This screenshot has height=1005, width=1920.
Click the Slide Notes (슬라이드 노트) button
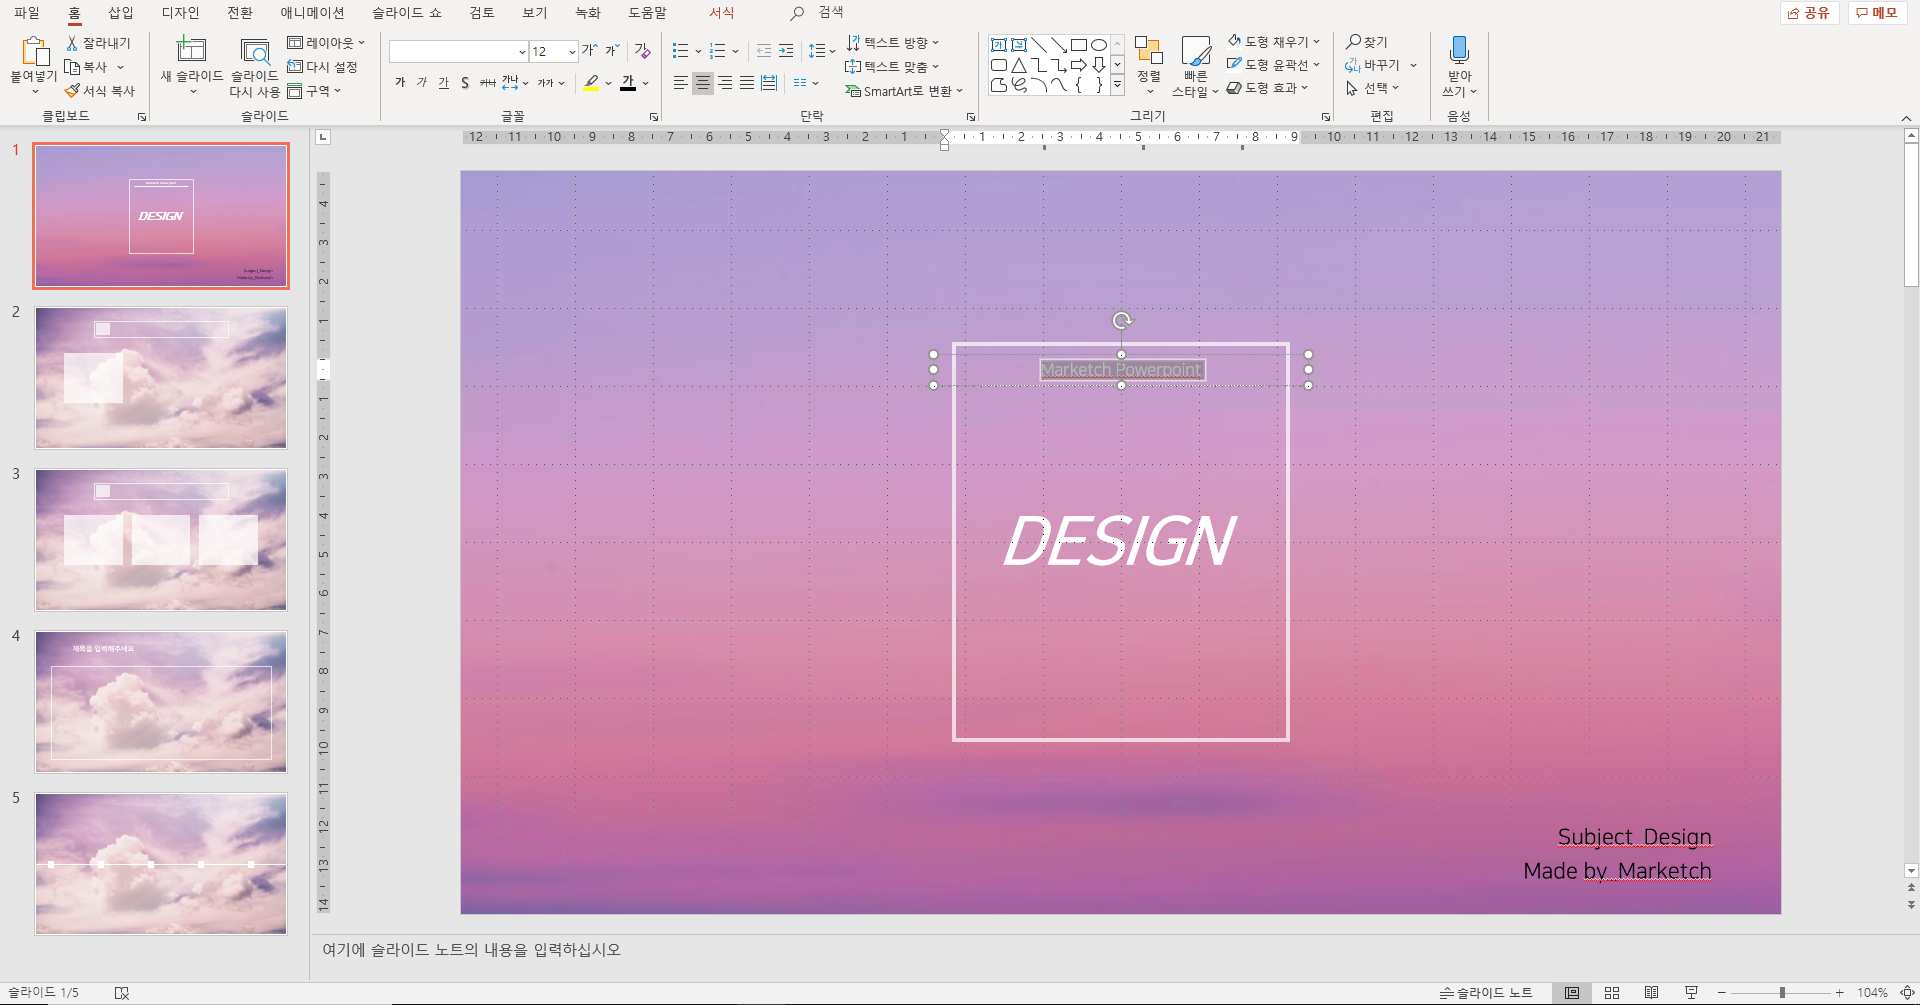point(1486,993)
